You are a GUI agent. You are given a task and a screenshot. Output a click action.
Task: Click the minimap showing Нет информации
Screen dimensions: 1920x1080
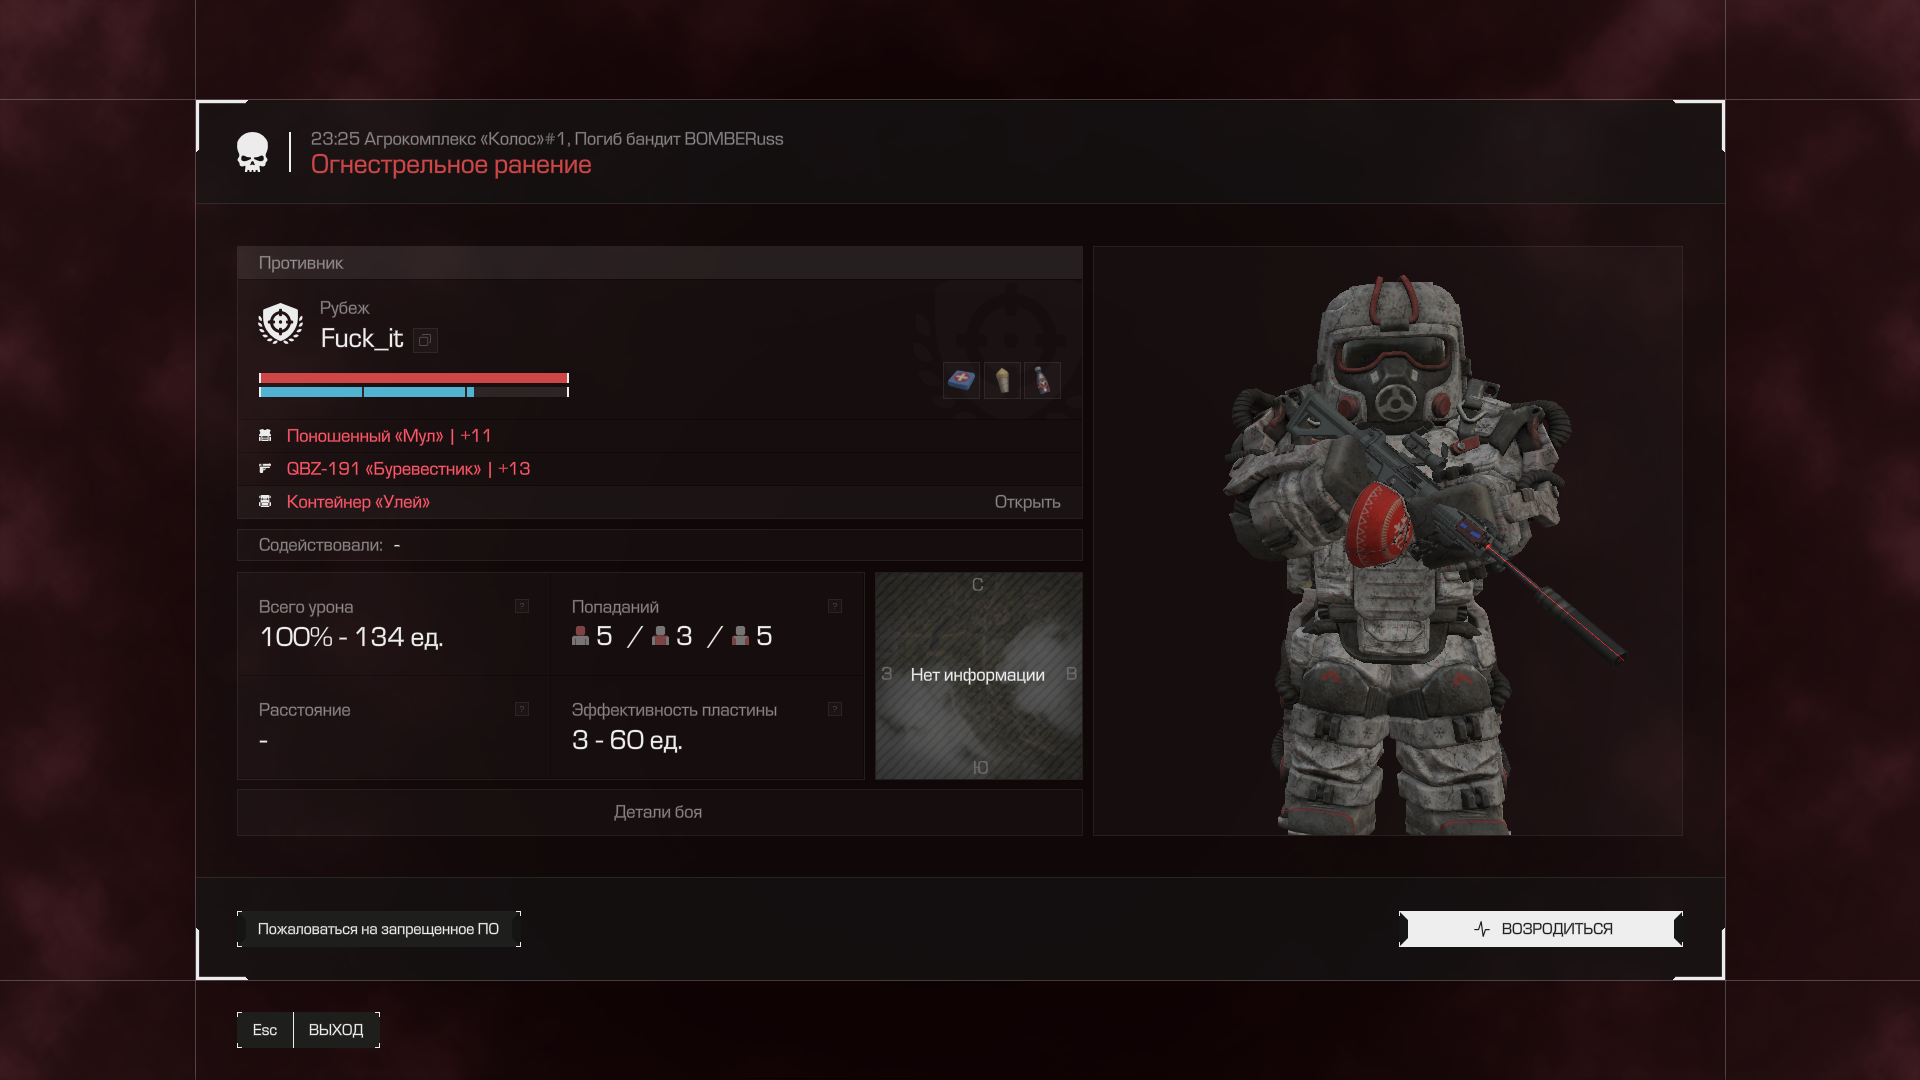(979, 676)
